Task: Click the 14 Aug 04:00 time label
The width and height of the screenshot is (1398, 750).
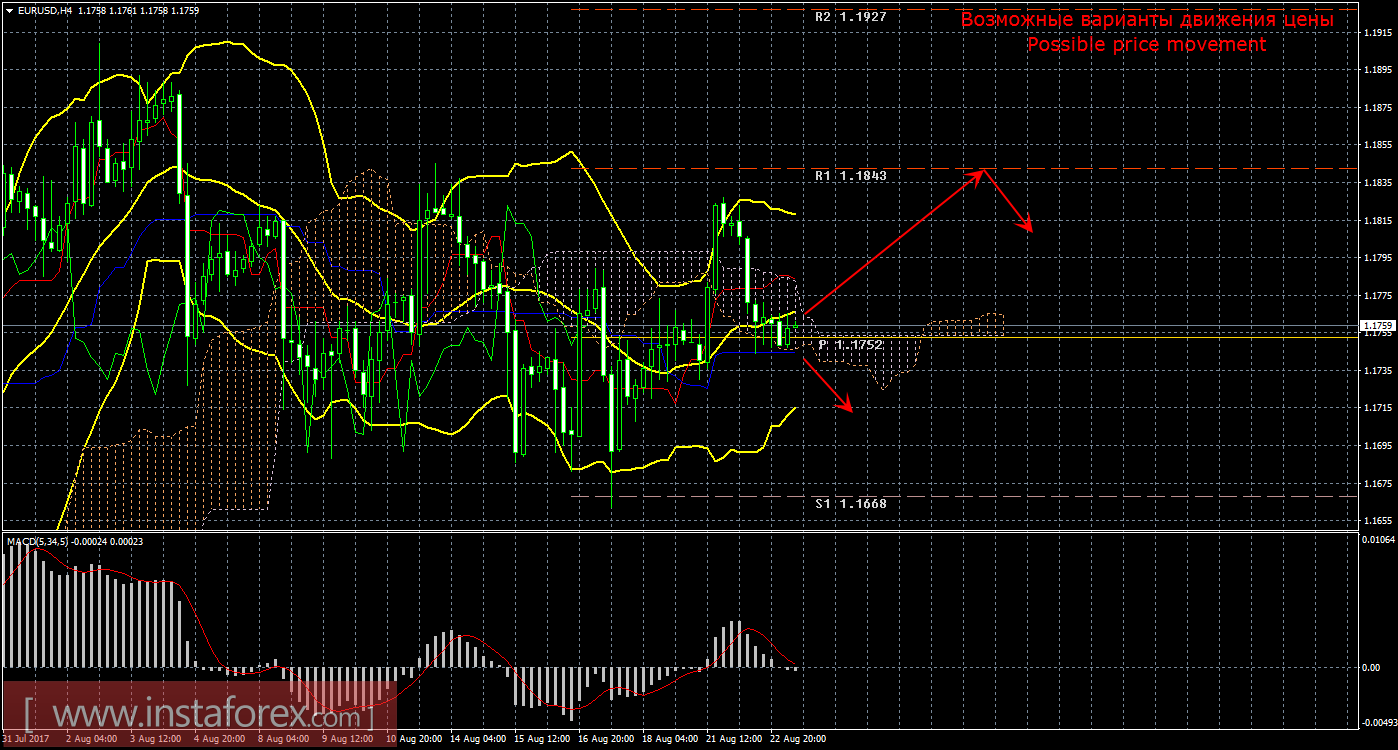Action: click(478, 739)
